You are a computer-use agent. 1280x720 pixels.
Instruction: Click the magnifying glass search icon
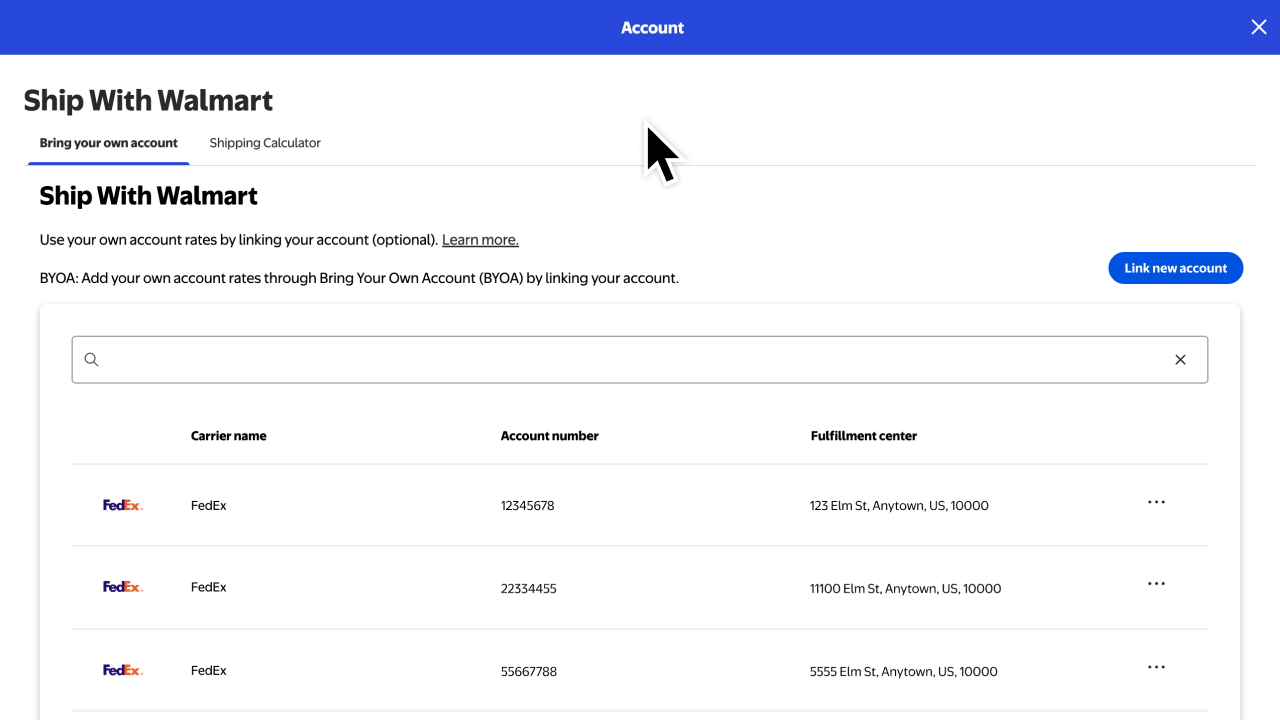coord(91,359)
